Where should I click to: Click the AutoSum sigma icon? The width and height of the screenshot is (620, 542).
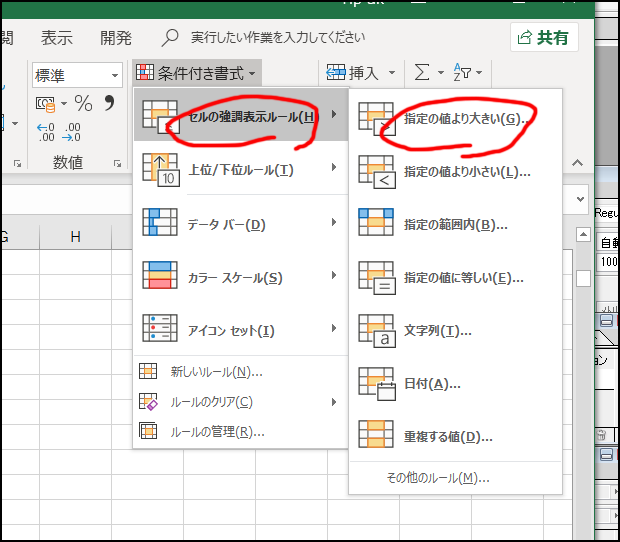pyautogui.click(x=422, y=73)
